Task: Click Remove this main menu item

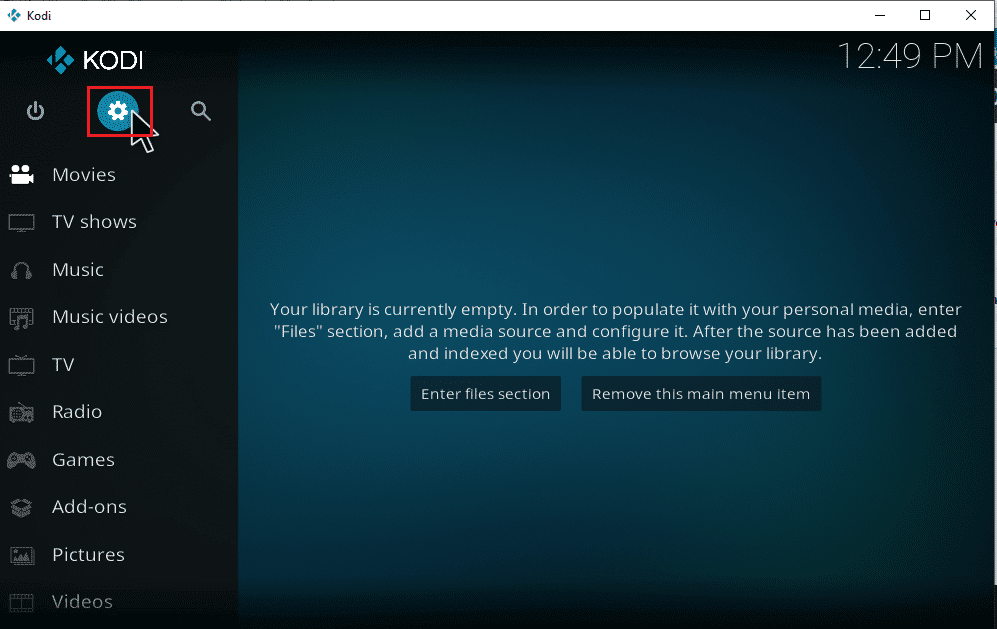Action: coord(700,393)
